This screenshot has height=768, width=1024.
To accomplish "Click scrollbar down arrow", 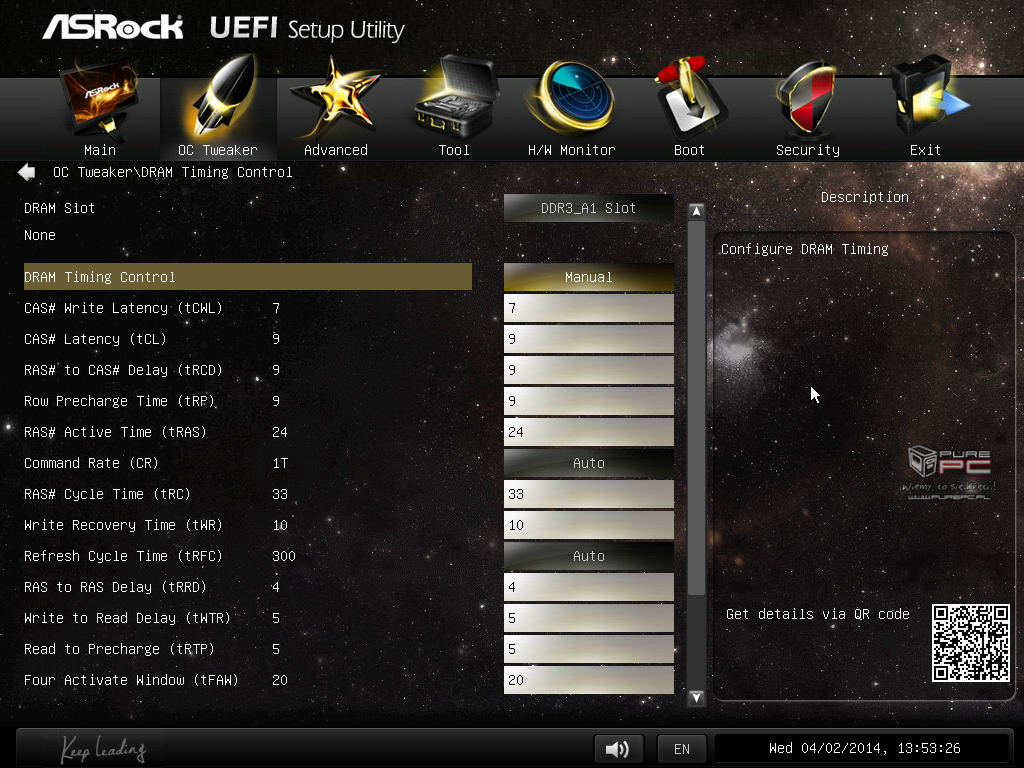I will [x=696, y=697].
